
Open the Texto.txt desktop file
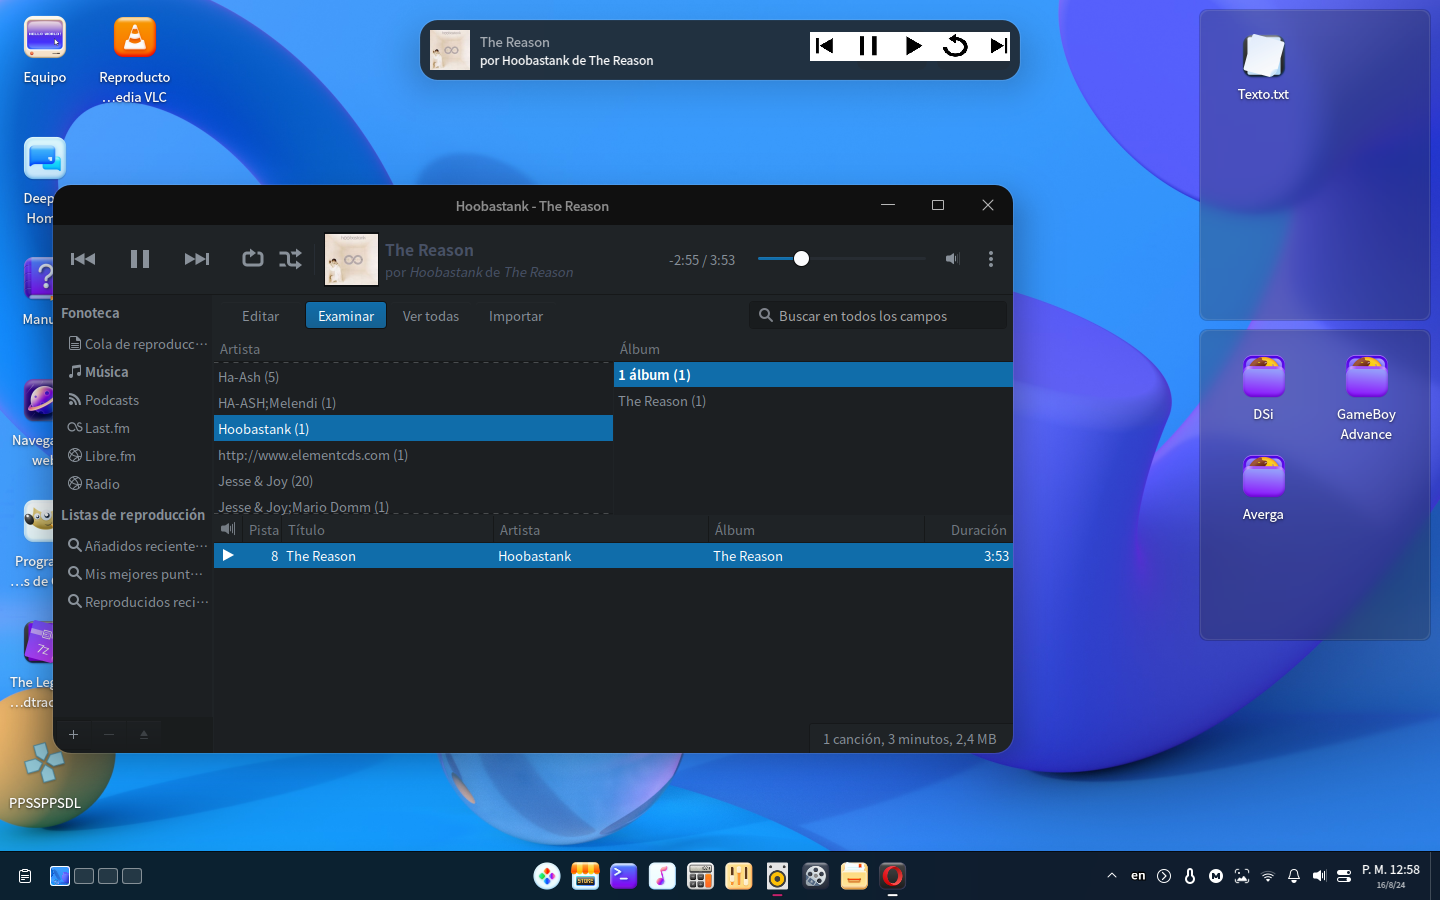[1263, 67]
